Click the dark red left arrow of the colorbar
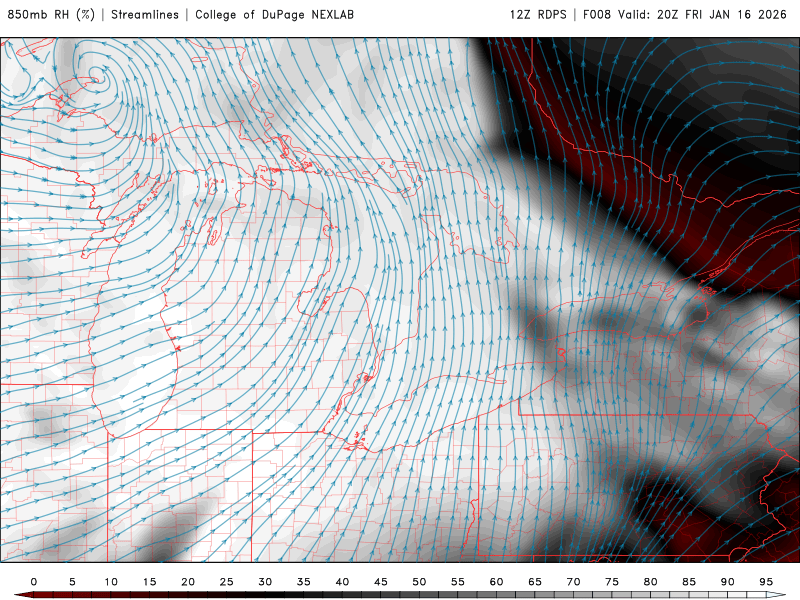Screen dimensions: 800x600 click(23, 595)
